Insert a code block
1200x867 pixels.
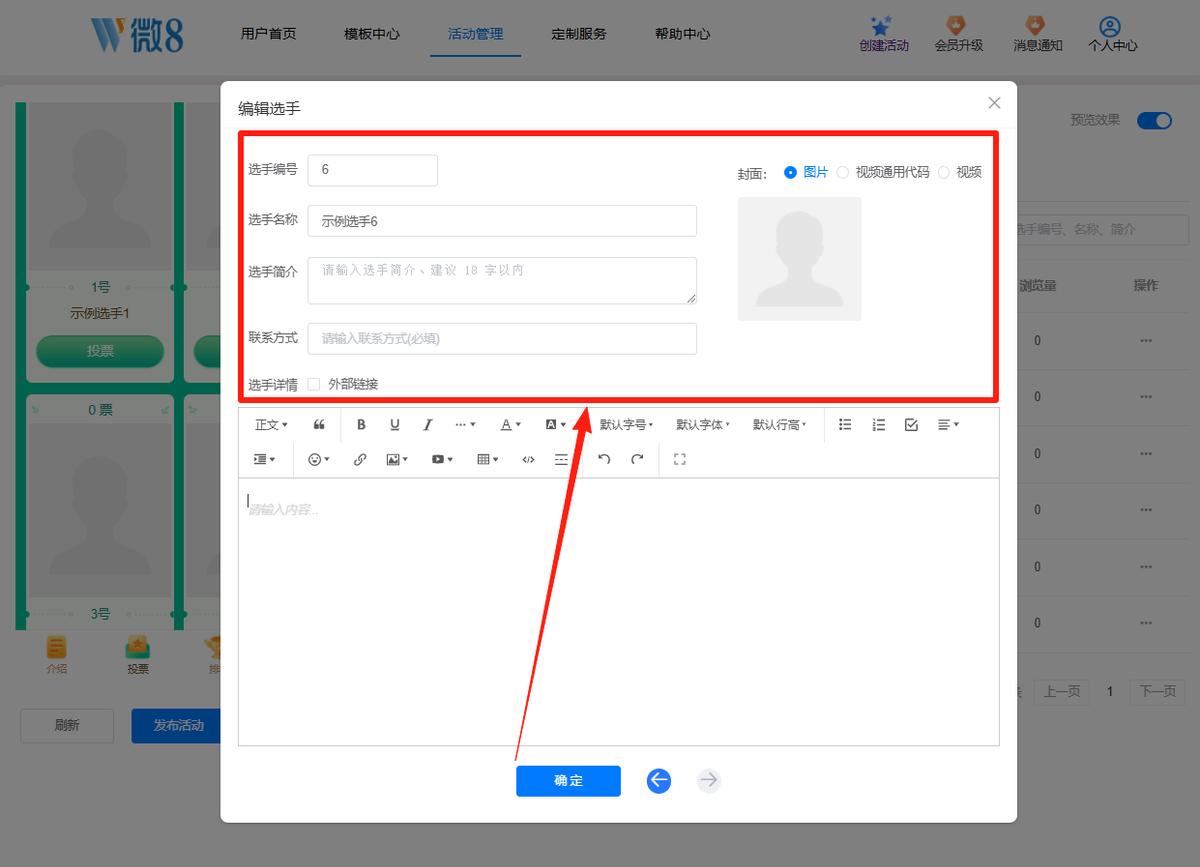tap(528, 459)
